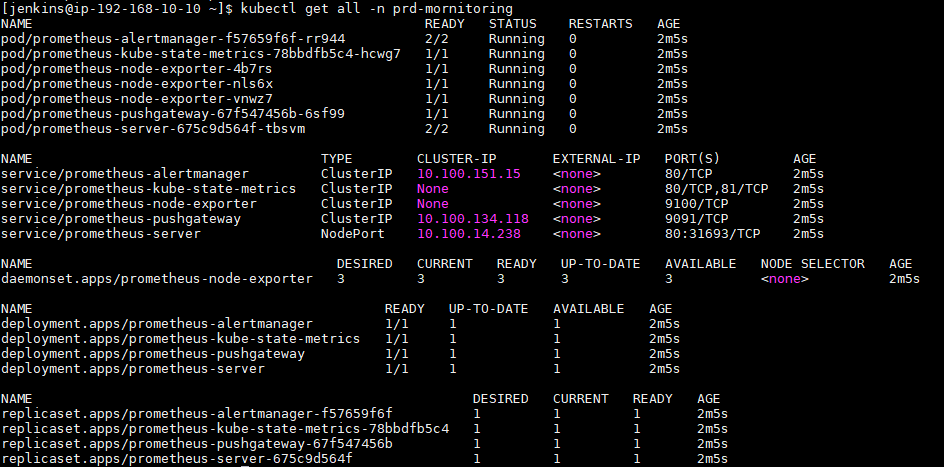The width and height of the screenshot is (944, 467).
Task: Click pod/prometheus-node-exporter-nls6x name
Action: coord(137,84)
